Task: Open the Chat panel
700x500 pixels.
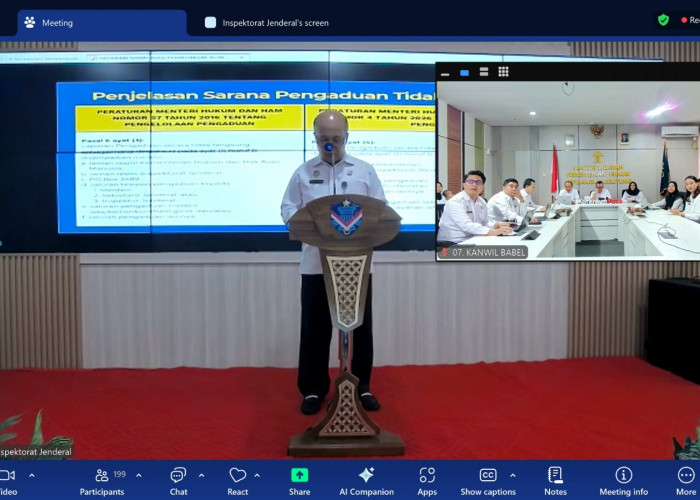Action: (x=178, y=481)
